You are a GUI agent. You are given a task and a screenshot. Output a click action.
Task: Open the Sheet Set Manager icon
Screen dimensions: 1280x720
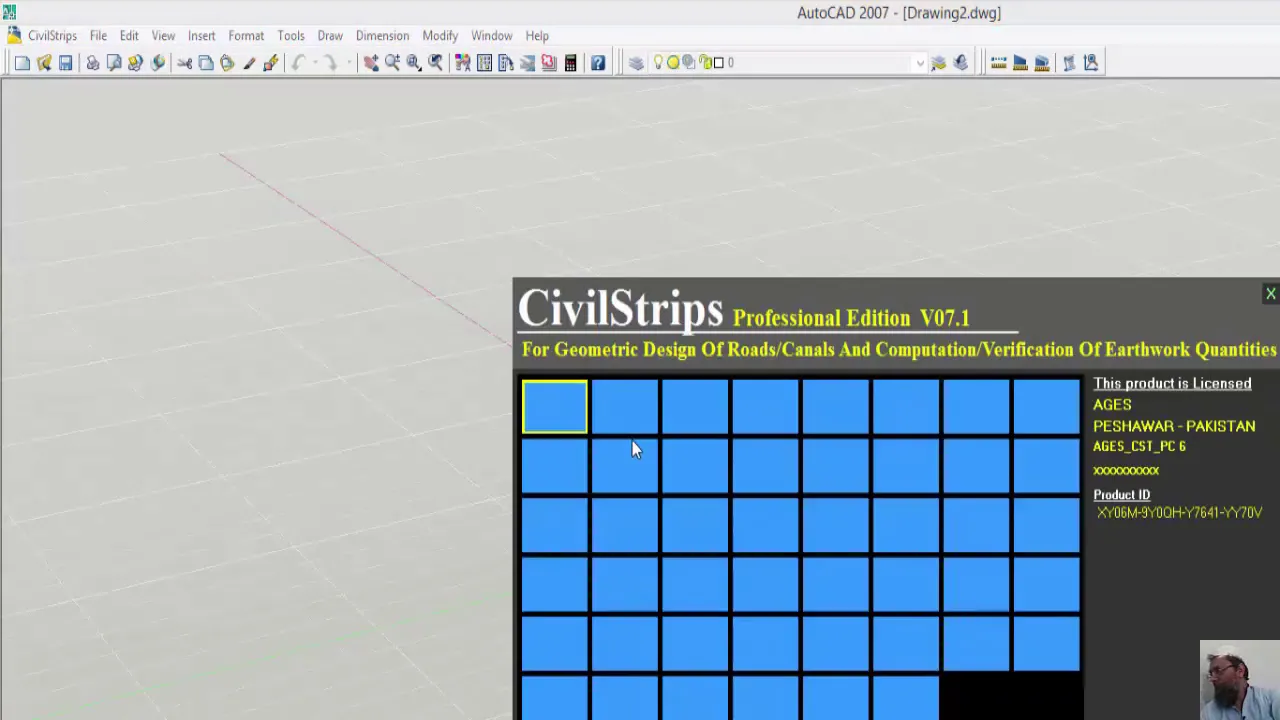tap(527, 63)
